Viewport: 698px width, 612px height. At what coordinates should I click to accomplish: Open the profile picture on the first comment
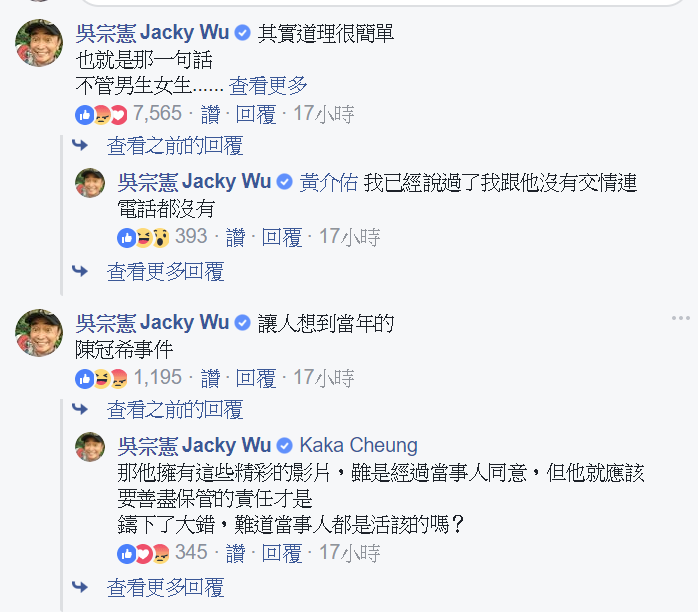(39, 43)
